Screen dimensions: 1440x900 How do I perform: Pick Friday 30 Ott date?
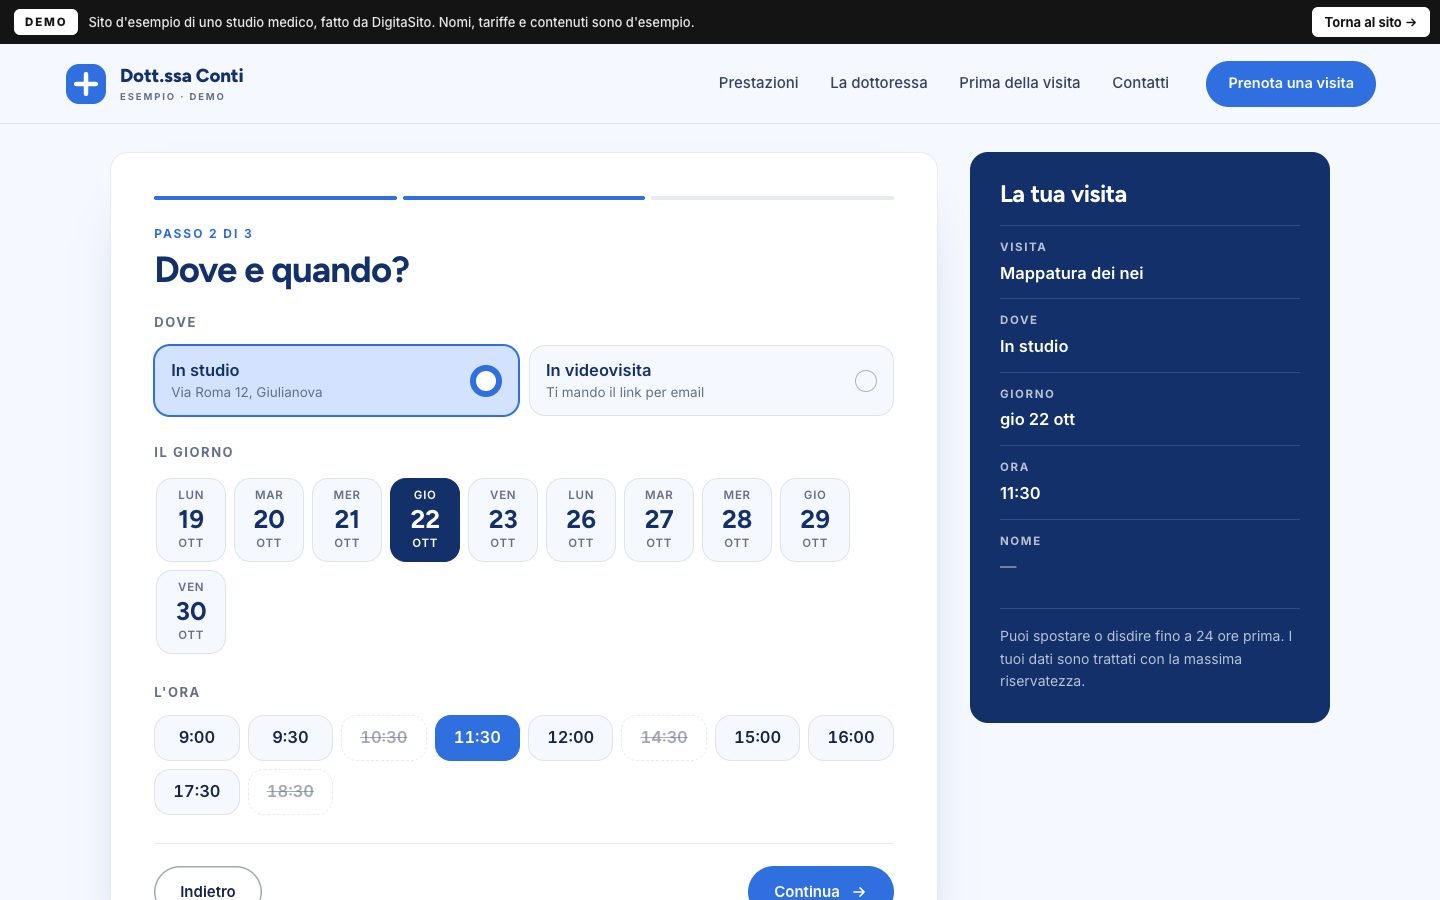tap(191, 612)
